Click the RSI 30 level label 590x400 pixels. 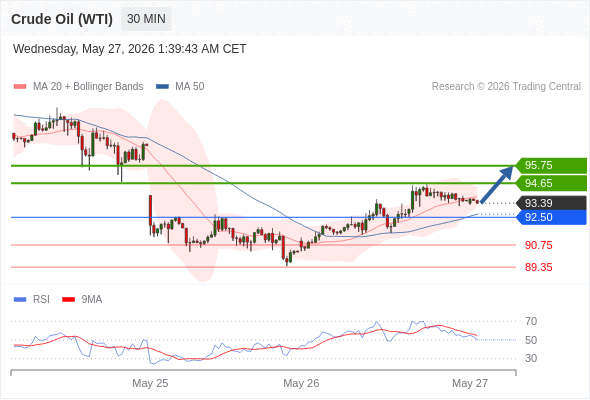point(531,358)
